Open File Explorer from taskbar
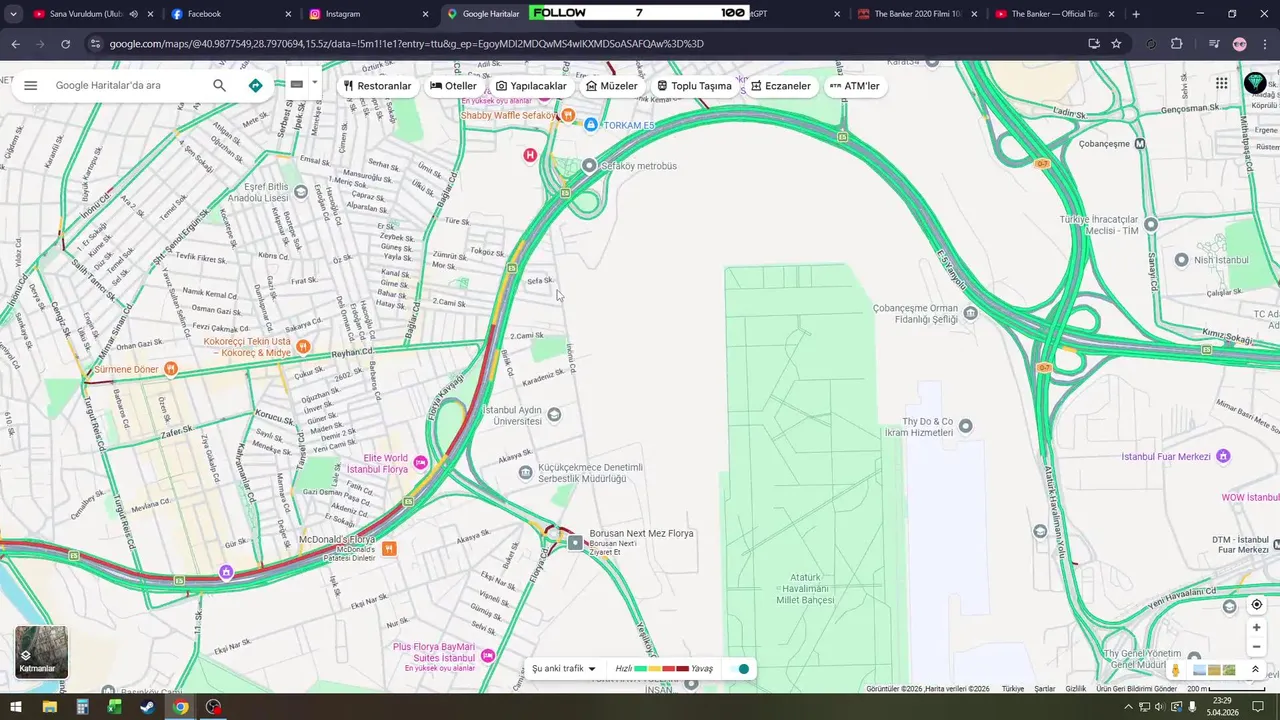The height and width of the screenshot is (720, 1280). pos(50,707)
